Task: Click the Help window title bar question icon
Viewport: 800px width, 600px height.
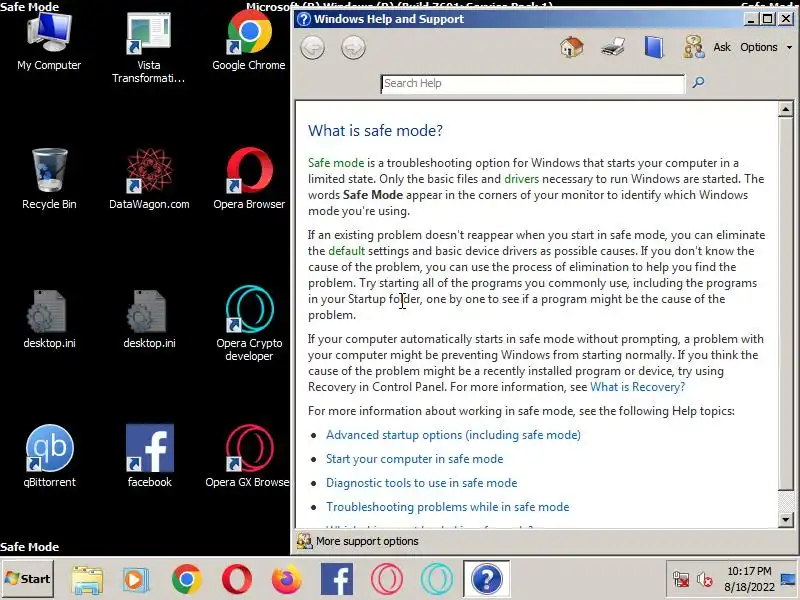Action: point(304,19)
